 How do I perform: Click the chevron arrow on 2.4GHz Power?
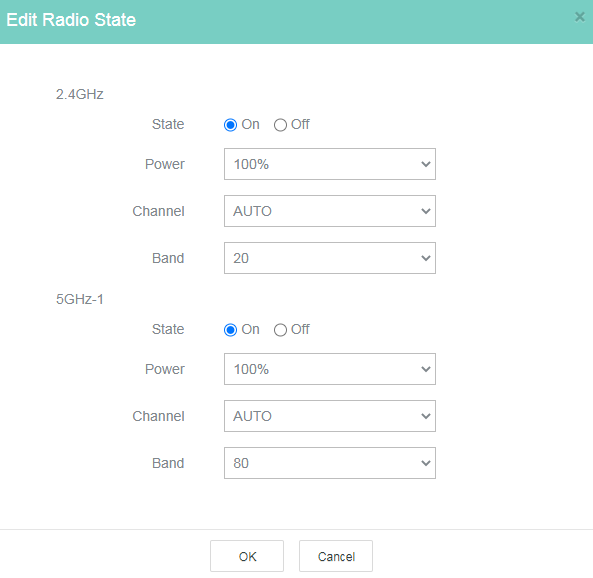tap(426, 164)
